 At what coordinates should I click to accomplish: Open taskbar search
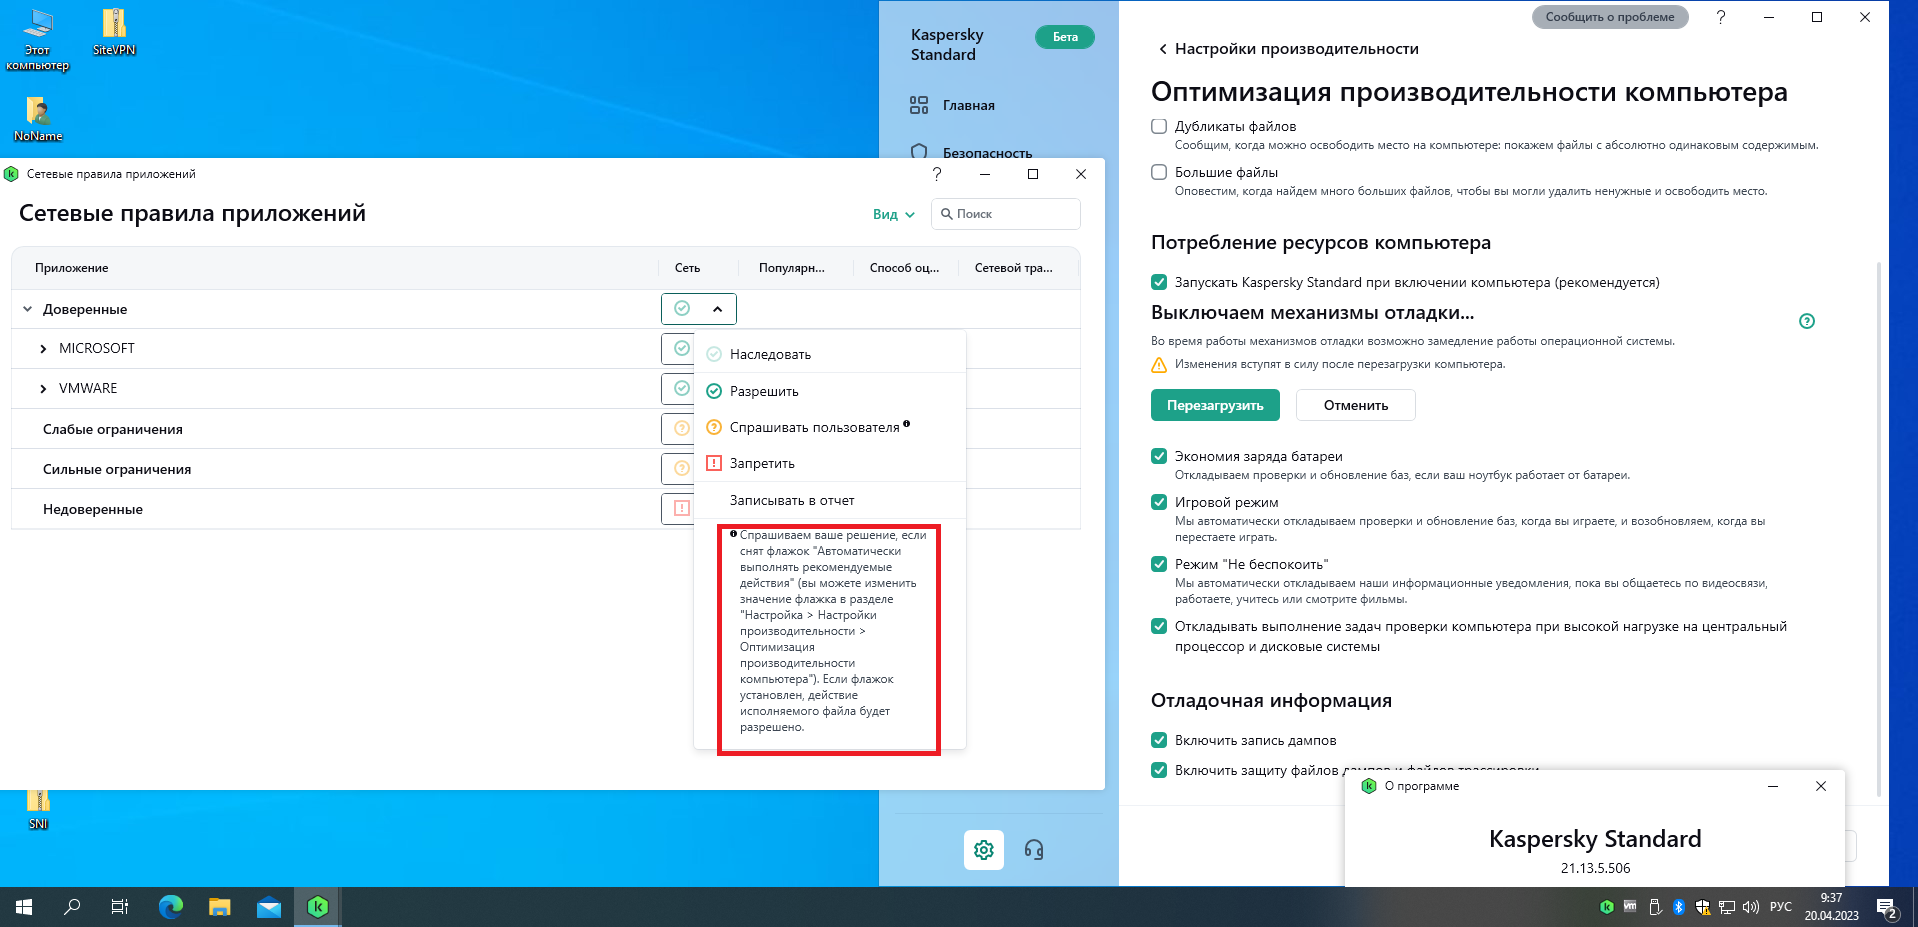coord(72,907)
